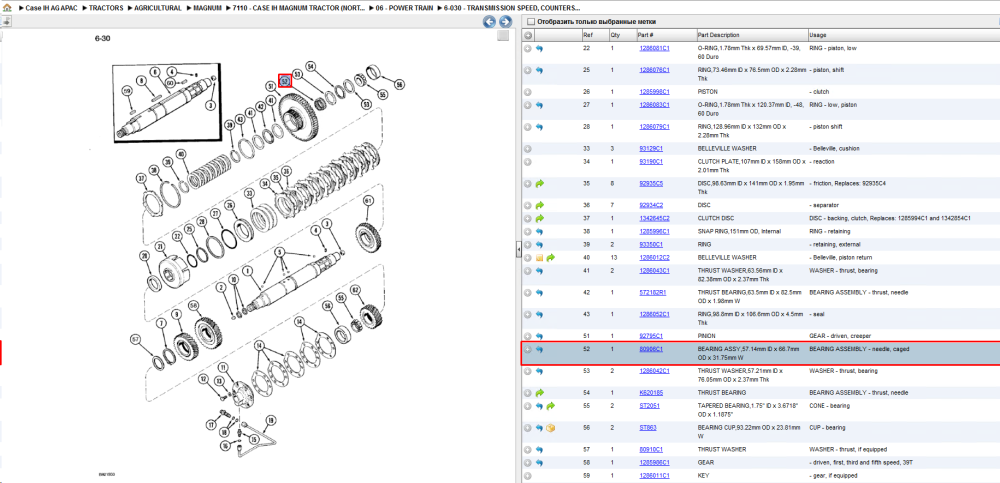Click blue arrow icon for ref 42 THRUST BEARING
This screenshot has height=483, width=1000.
pos(540,292)
